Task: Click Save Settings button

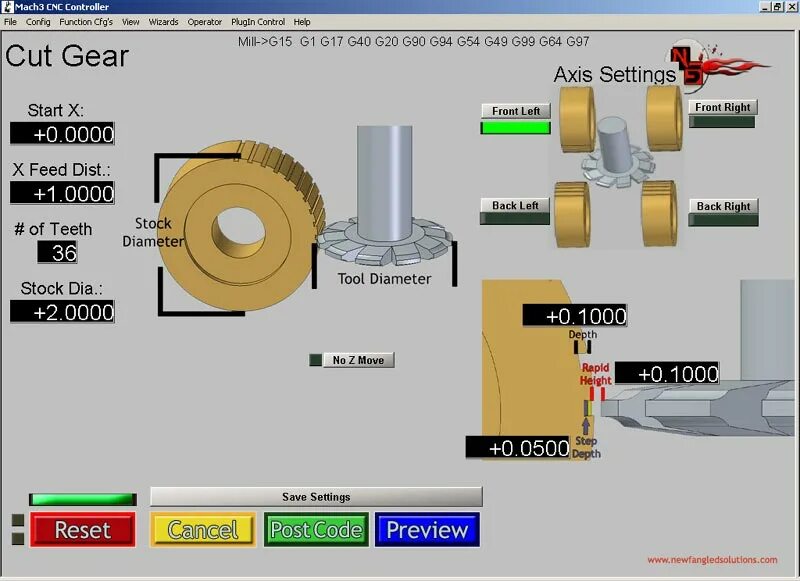Action: coord(316,497)
